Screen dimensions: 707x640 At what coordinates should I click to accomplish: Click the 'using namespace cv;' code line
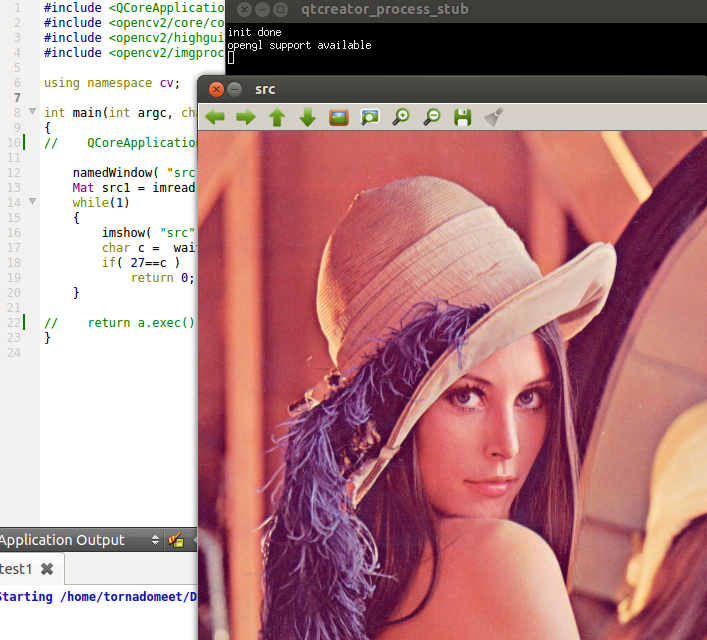[x=112, y=83]
